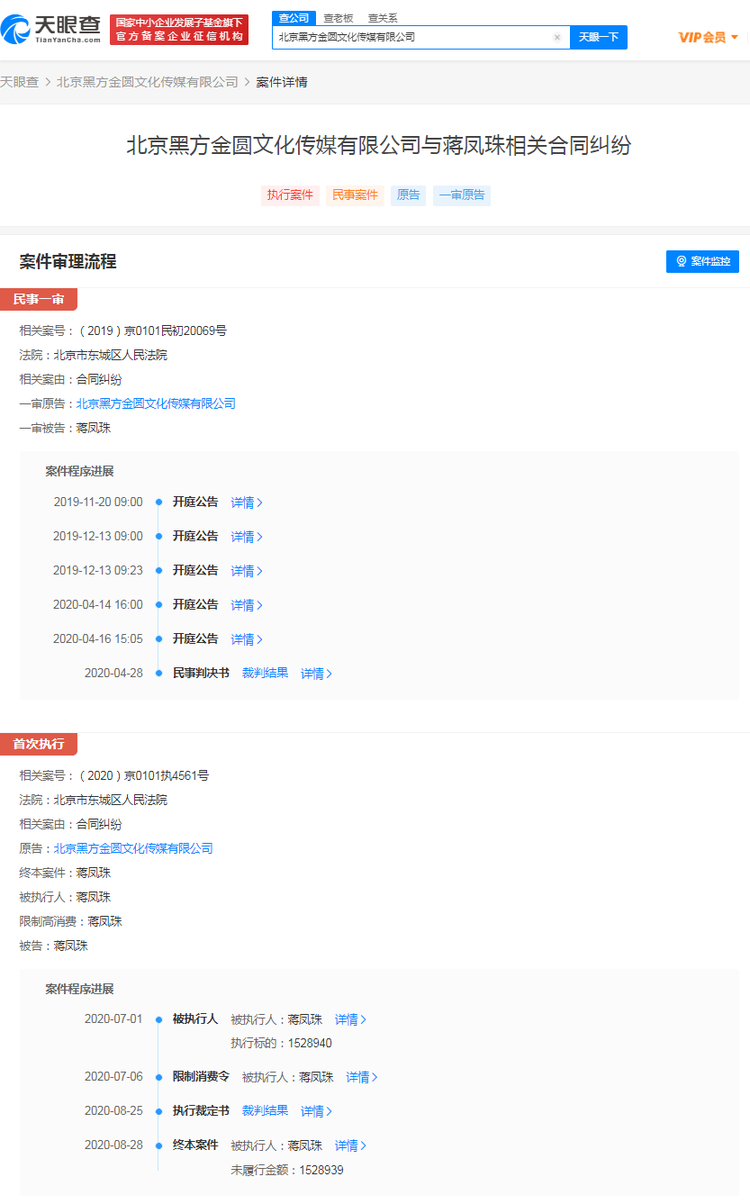Click 未履行金额：1528939 text
Viewport: 750px width, 1204px height.
coord(287,1169)
